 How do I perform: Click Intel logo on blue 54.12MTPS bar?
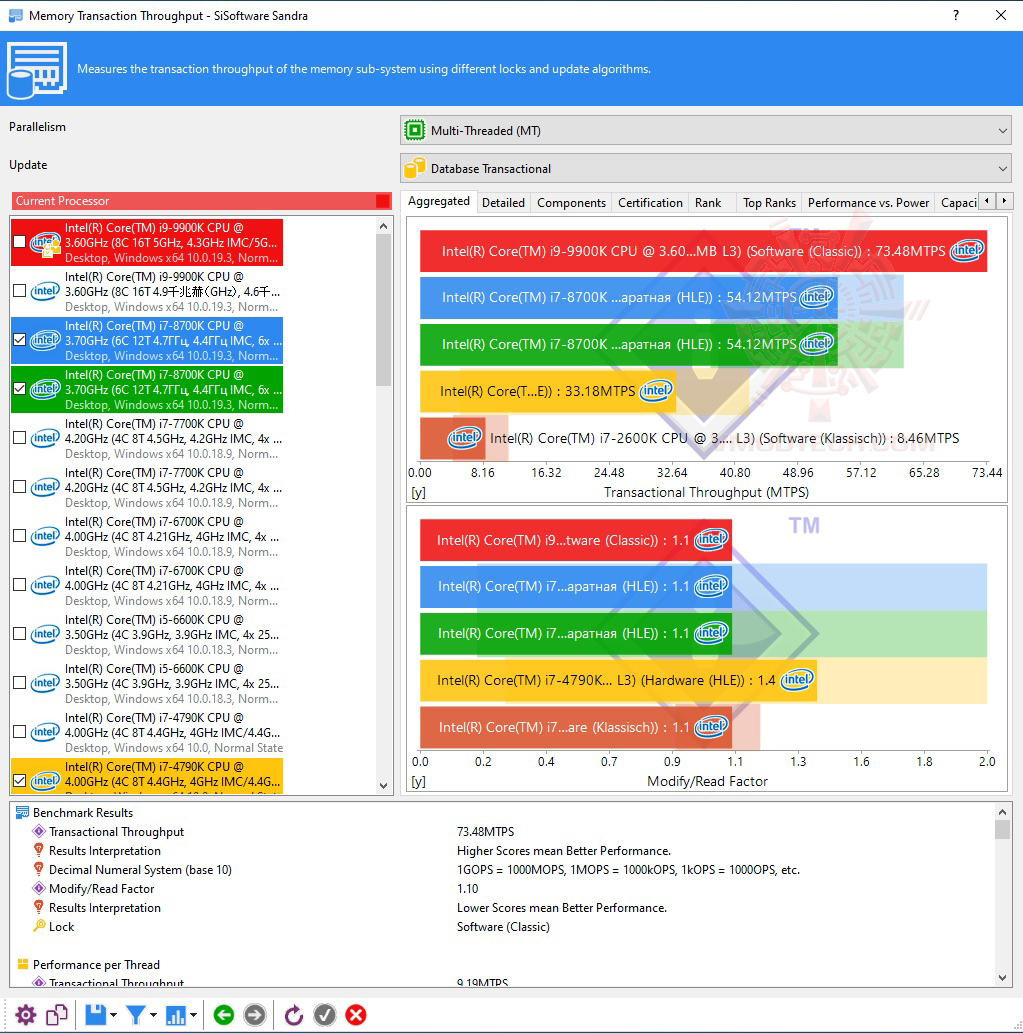[x=816, y=297]
